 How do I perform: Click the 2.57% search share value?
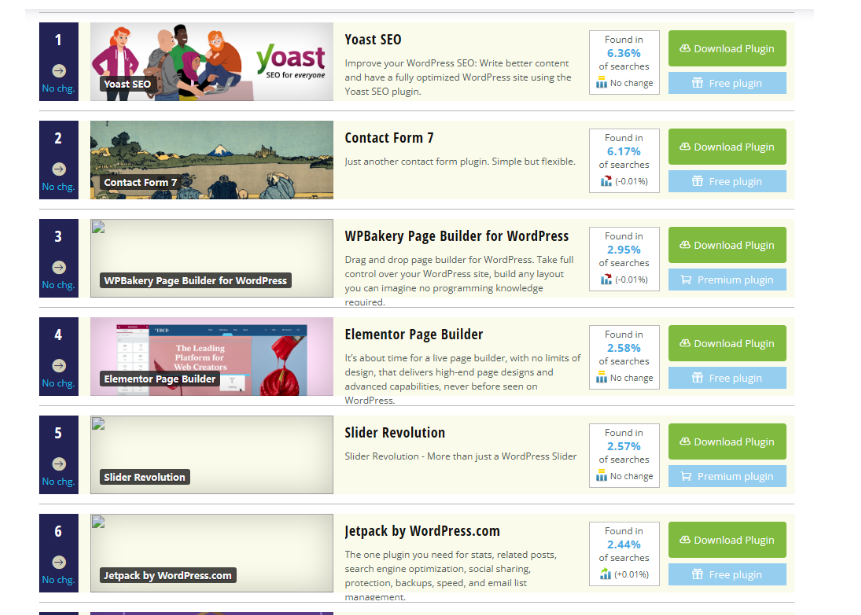[x=624, y=446]
